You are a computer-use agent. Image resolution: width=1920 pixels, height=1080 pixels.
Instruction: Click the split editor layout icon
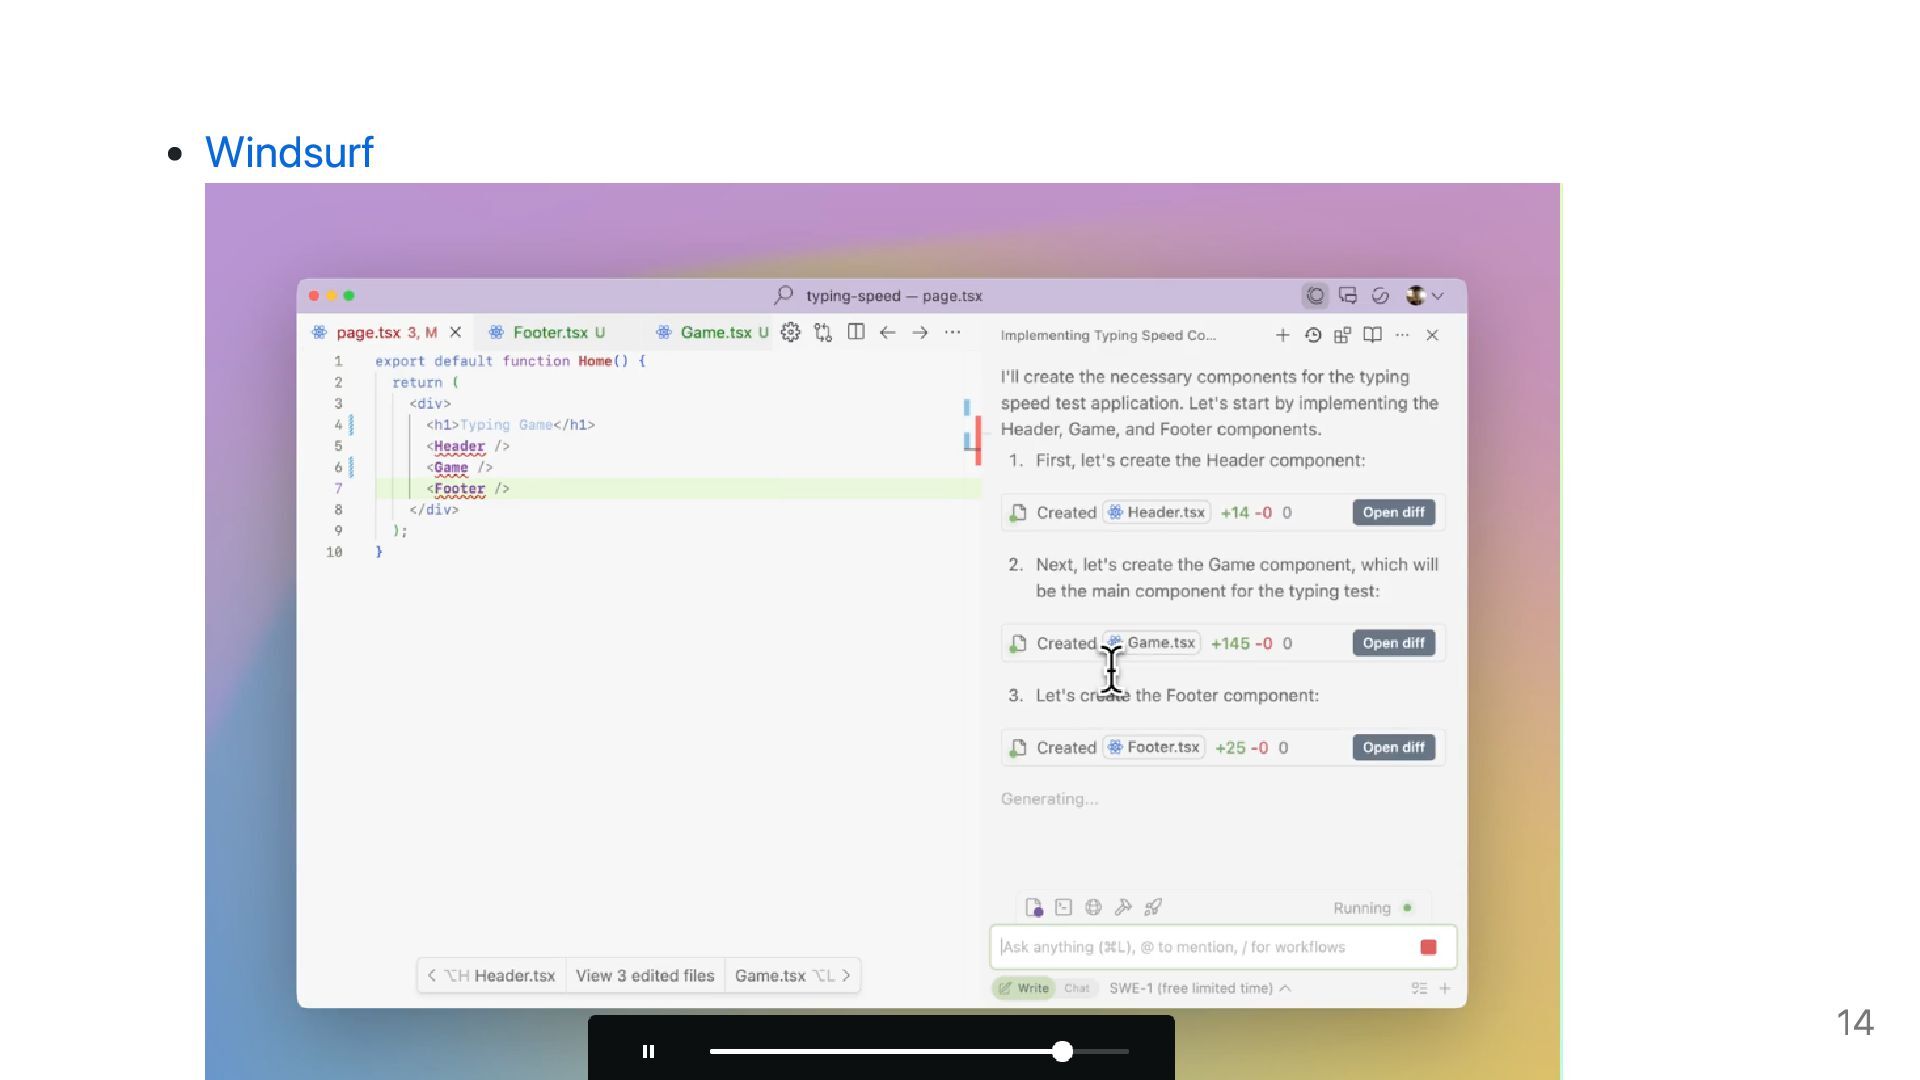point(856,332)
